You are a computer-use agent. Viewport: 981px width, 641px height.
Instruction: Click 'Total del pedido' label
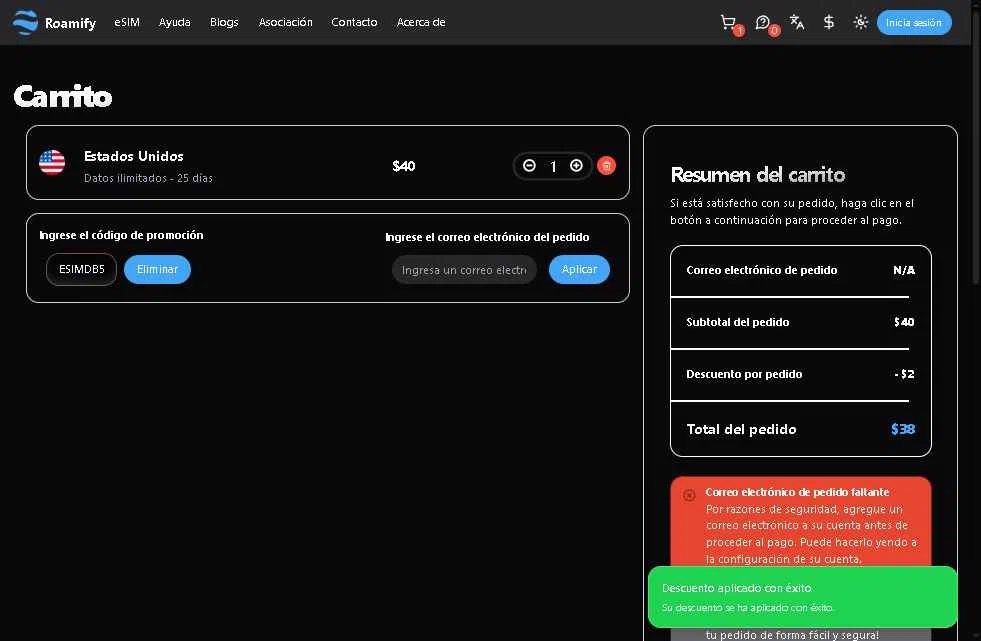(x=741, y=429)
